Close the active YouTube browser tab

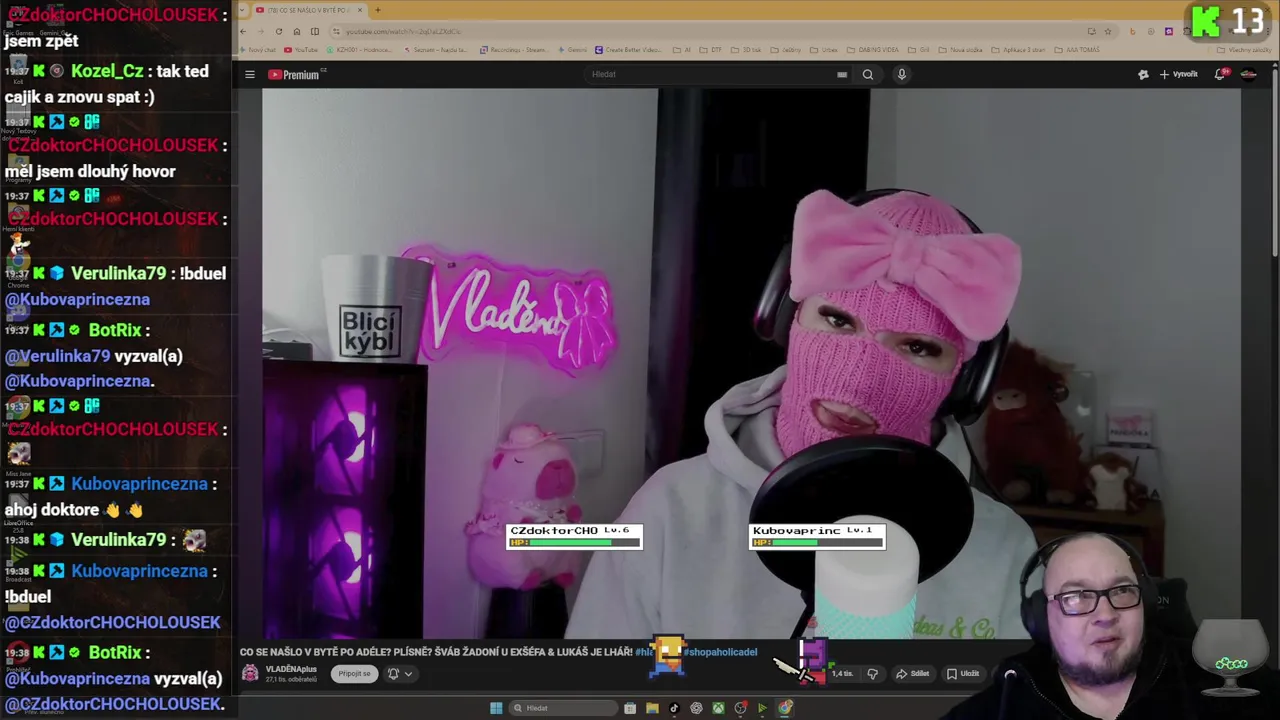tap(360, 10)
